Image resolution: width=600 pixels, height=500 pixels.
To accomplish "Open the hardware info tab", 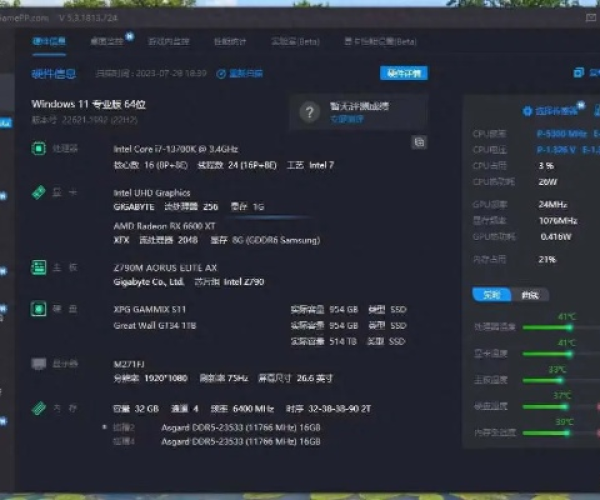I will click(48, 41).
